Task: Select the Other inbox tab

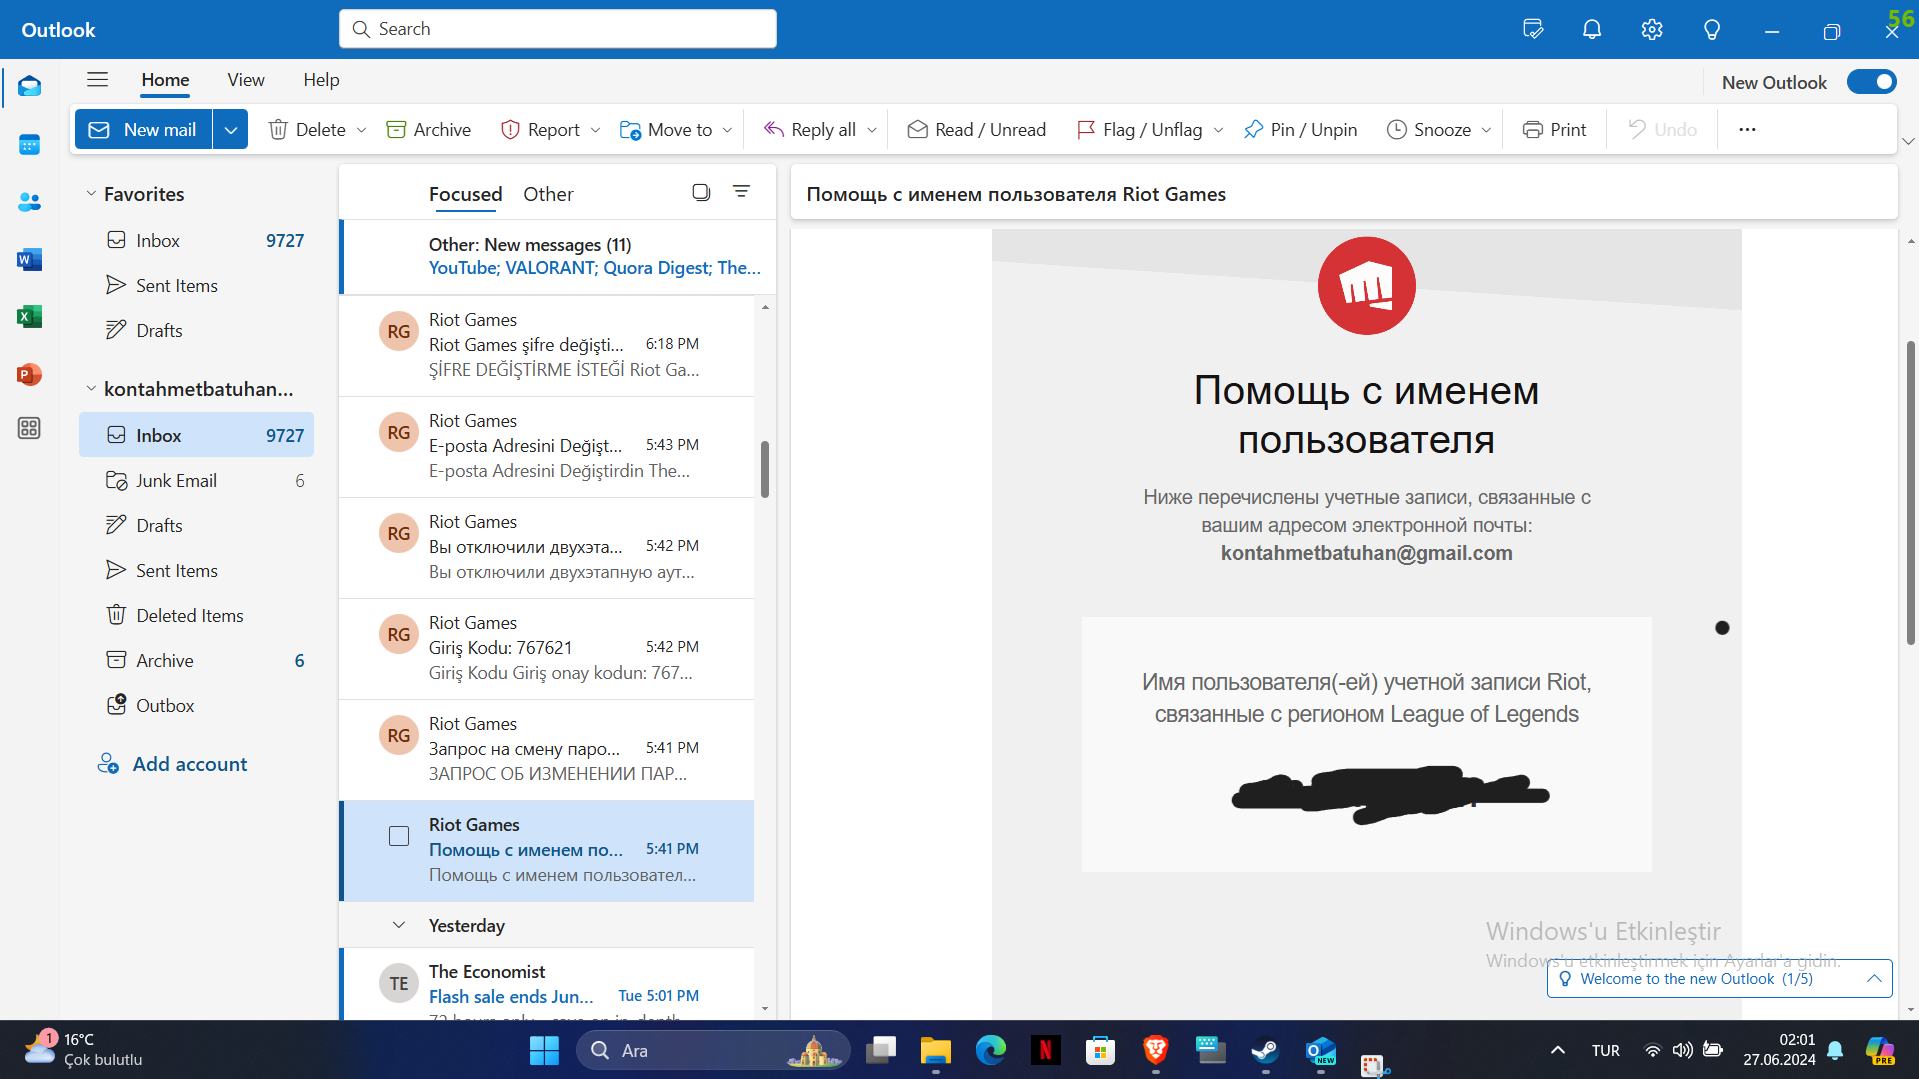Action: pyautogui.click(x=548, y=194)
